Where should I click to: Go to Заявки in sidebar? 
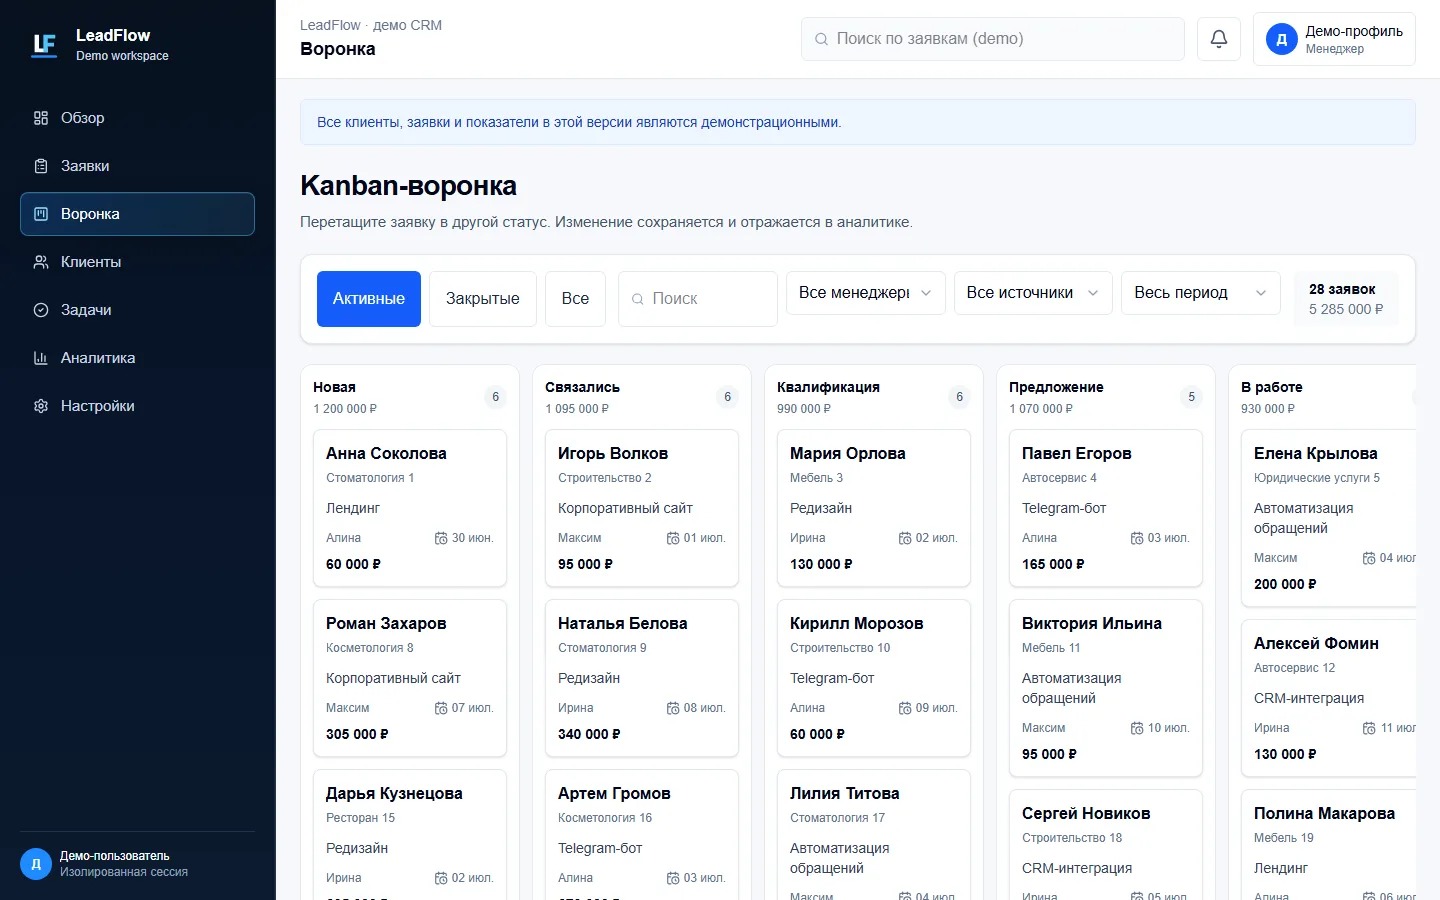click(137, 166)
